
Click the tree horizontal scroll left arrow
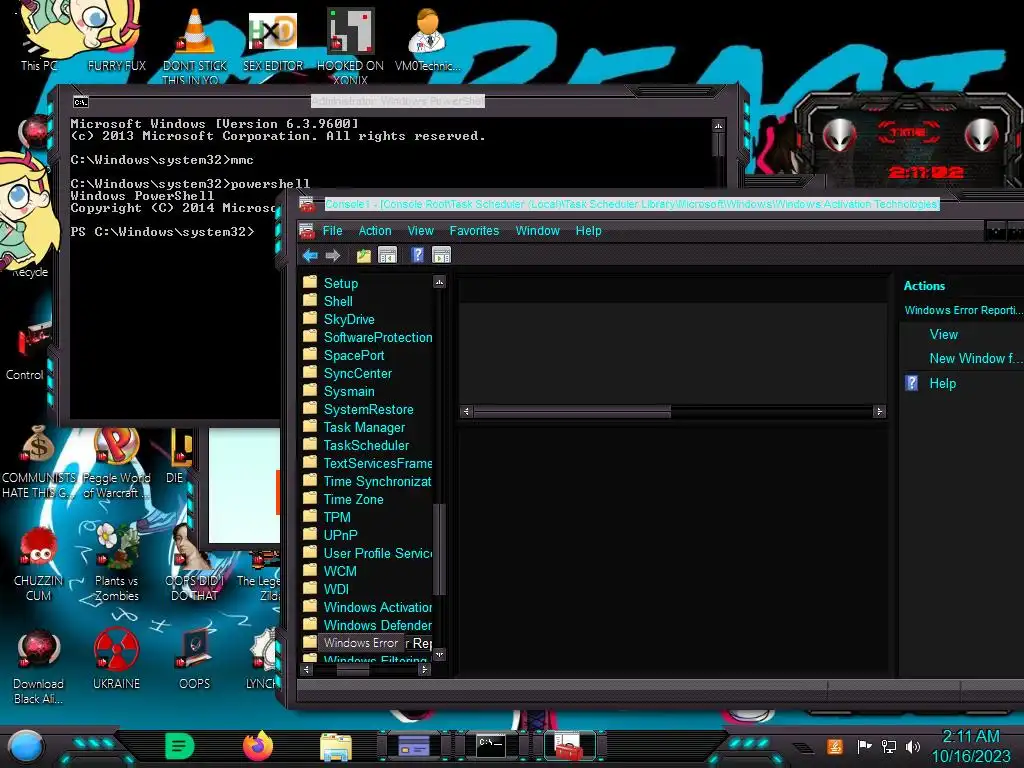pyautogui.click(x=306, y=669)
